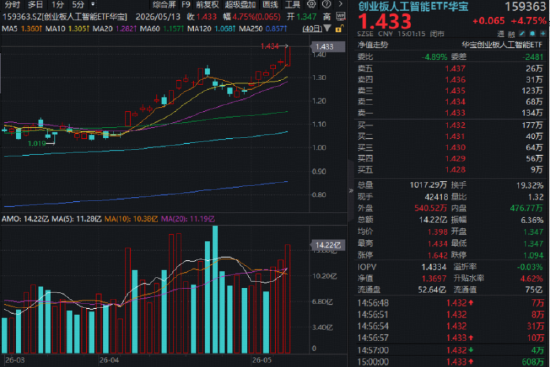Image resolution: width=550 pixels, height=368 pixels.
Task: Click the 26-04 date axis label
Action: tap(109, 360)
